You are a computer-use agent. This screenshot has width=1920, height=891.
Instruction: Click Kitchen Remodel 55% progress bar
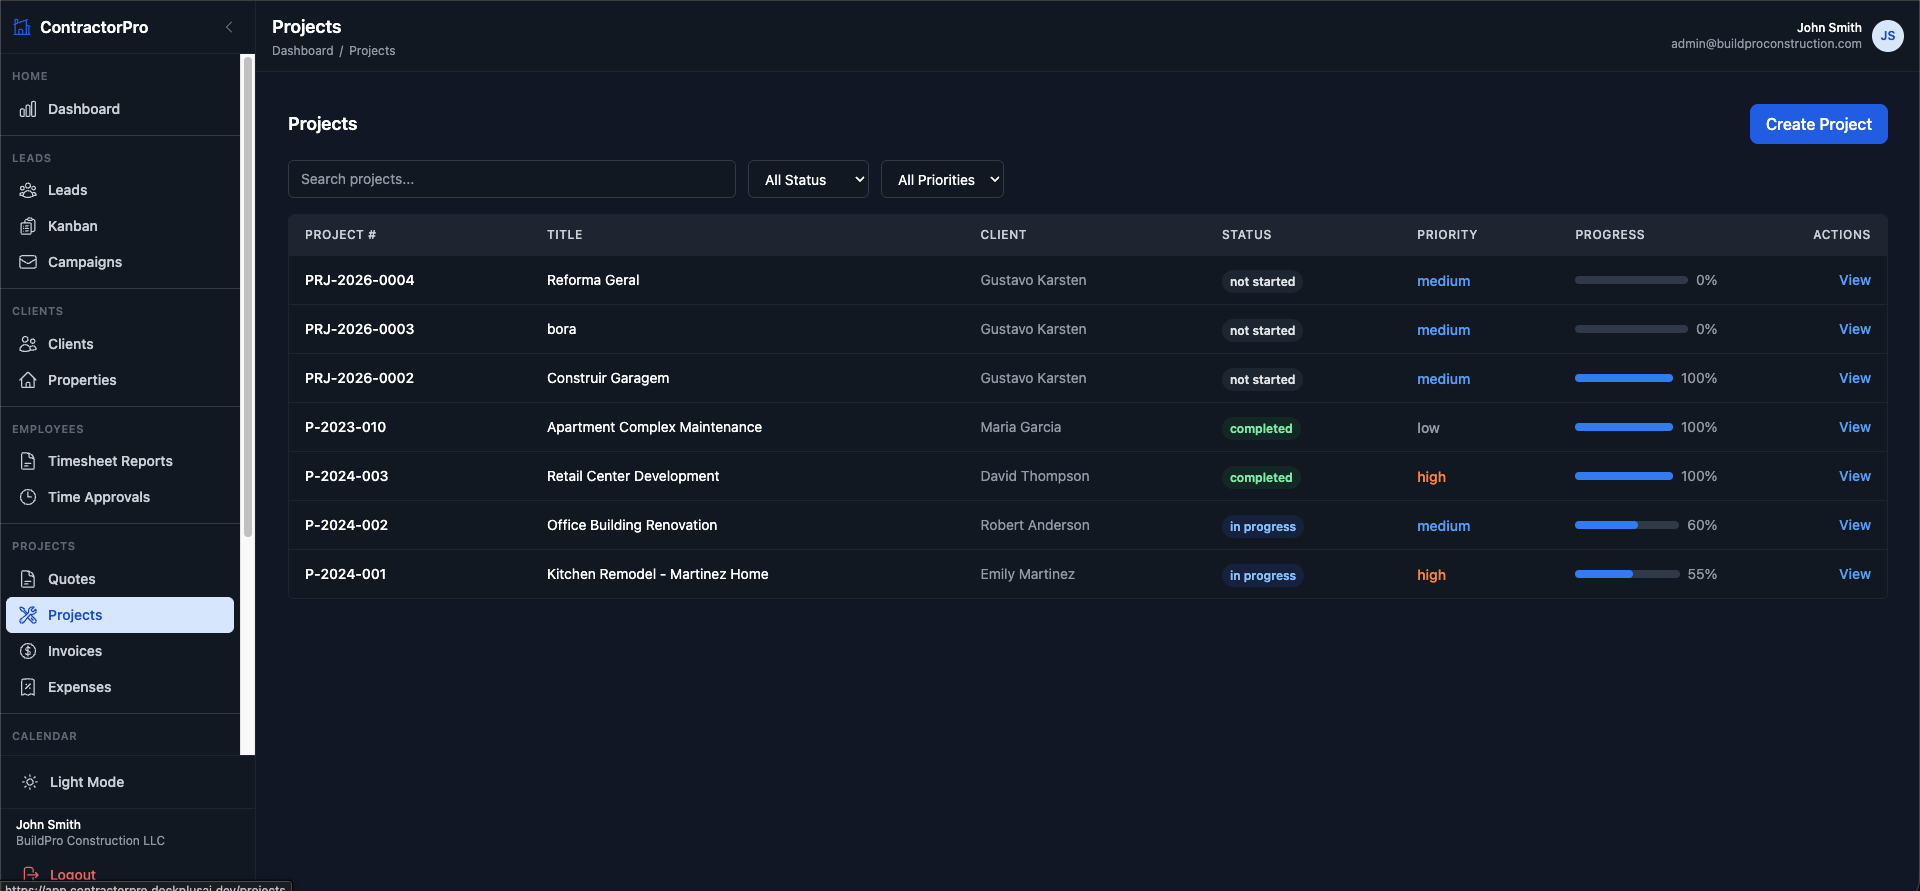[1627, 574]
